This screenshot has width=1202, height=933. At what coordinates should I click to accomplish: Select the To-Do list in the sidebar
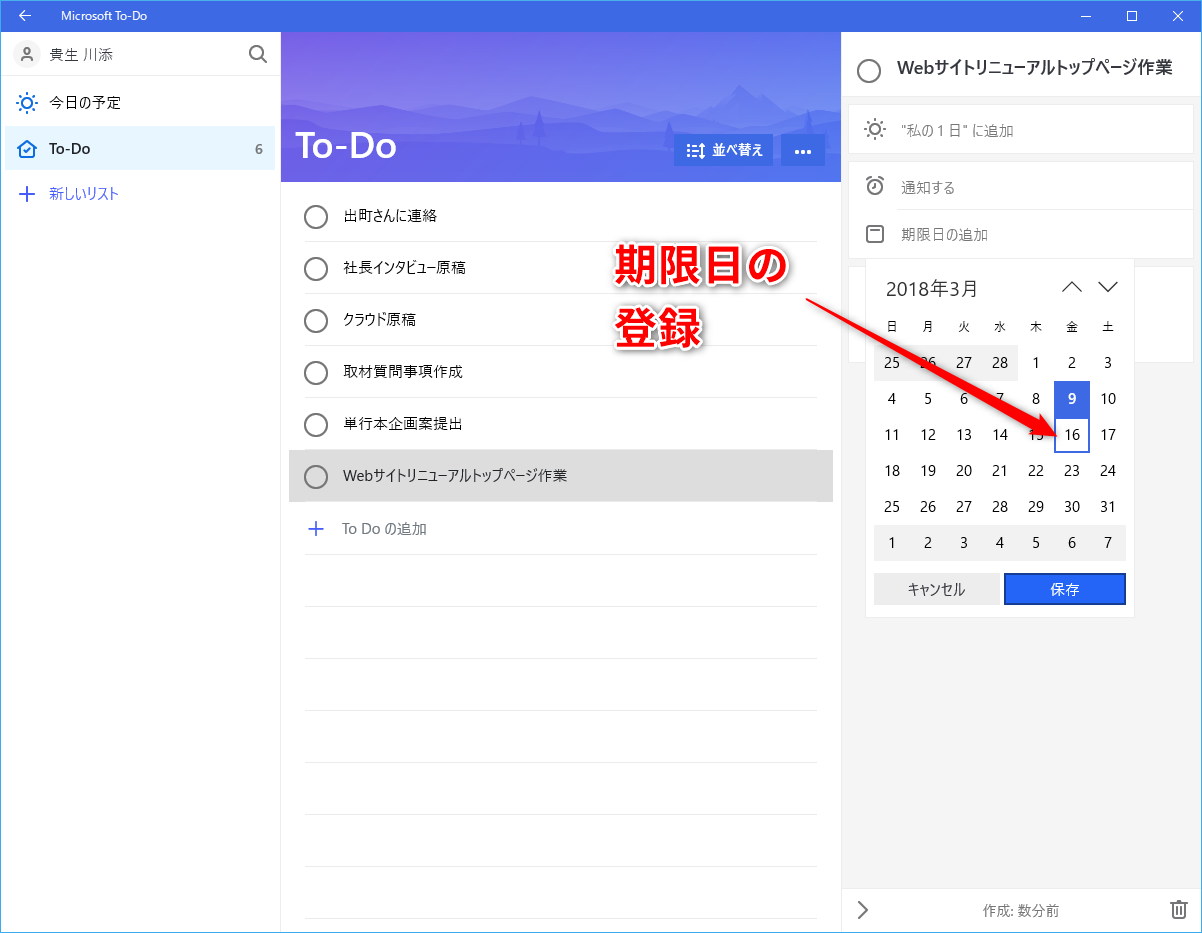140,149
